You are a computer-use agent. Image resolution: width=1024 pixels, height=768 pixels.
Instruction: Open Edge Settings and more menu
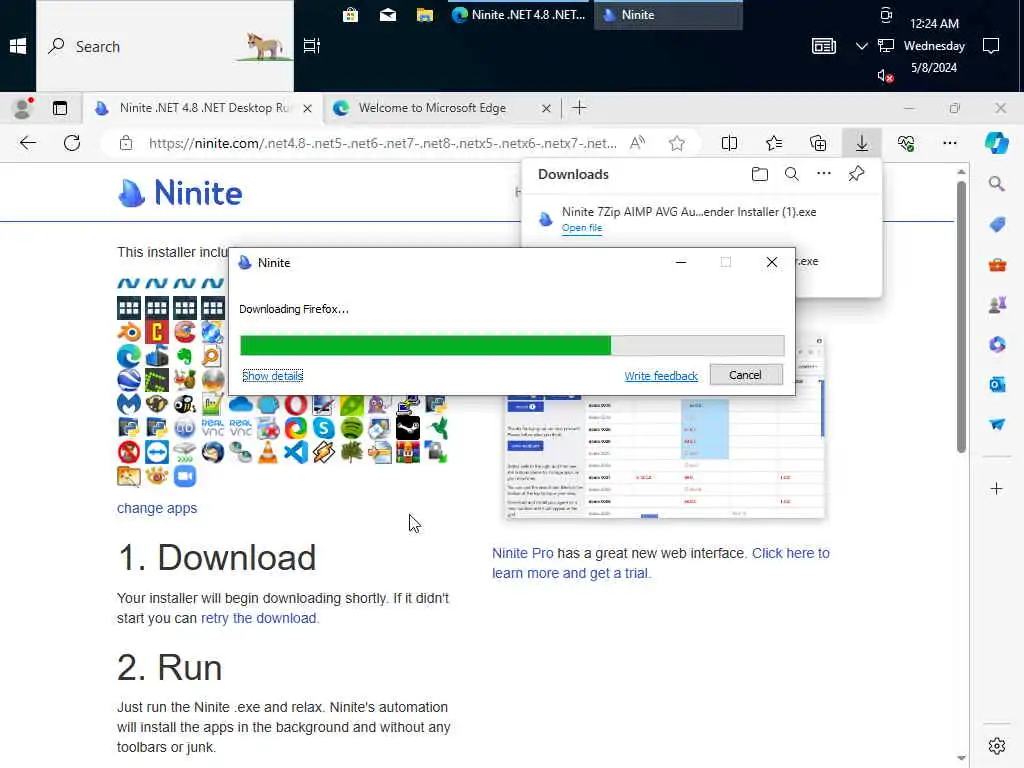pos(950,143)
